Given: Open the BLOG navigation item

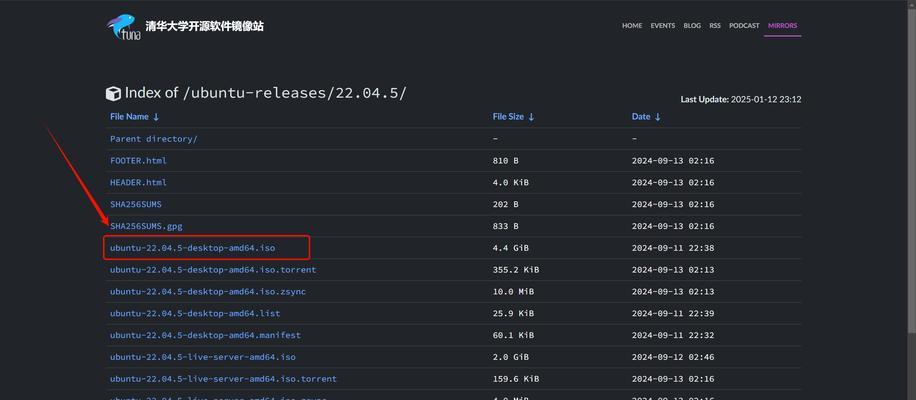Looking at the screenshot, I should point(692,26).
